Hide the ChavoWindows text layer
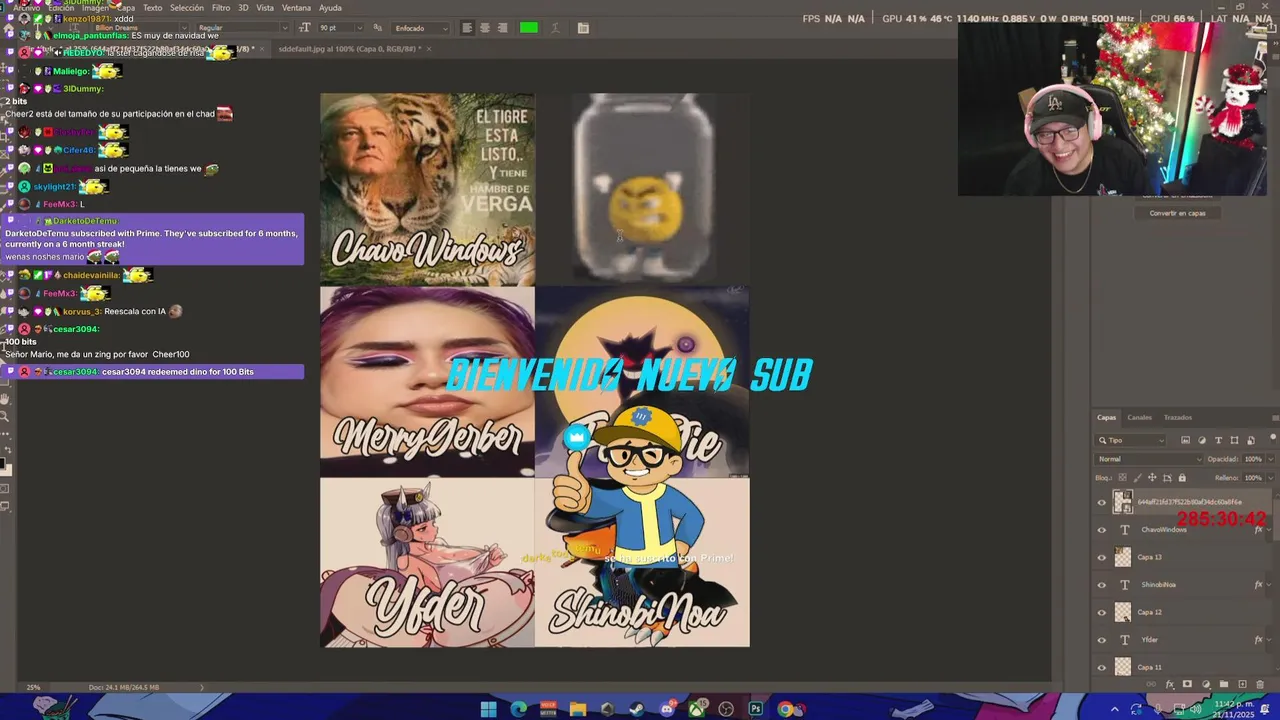 [x=1102, y=530]
